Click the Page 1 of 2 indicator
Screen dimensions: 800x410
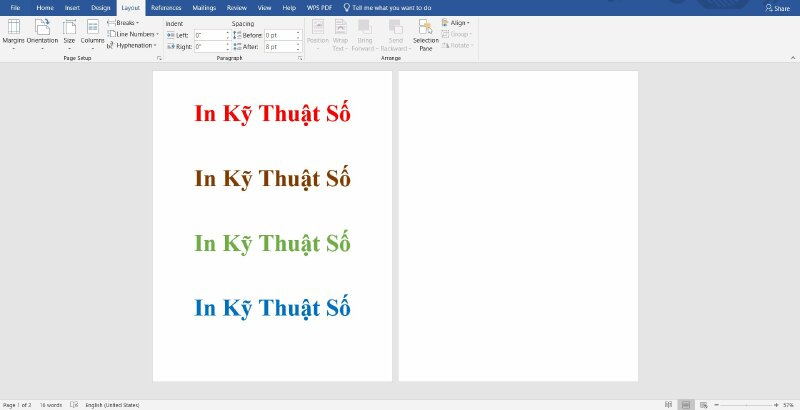(x=17, y=405)
